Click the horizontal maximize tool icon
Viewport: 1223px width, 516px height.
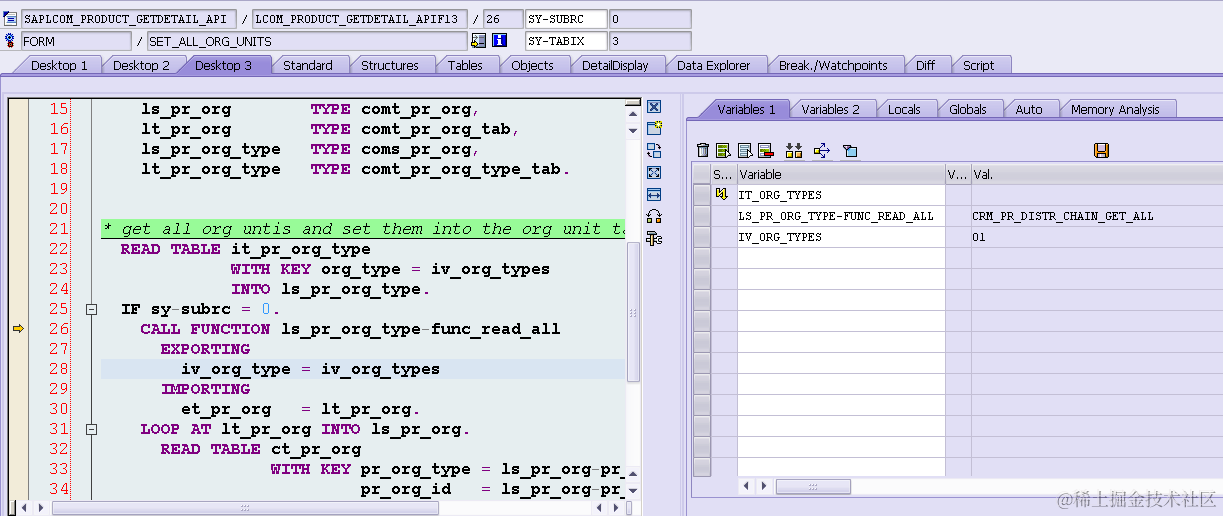654,194
